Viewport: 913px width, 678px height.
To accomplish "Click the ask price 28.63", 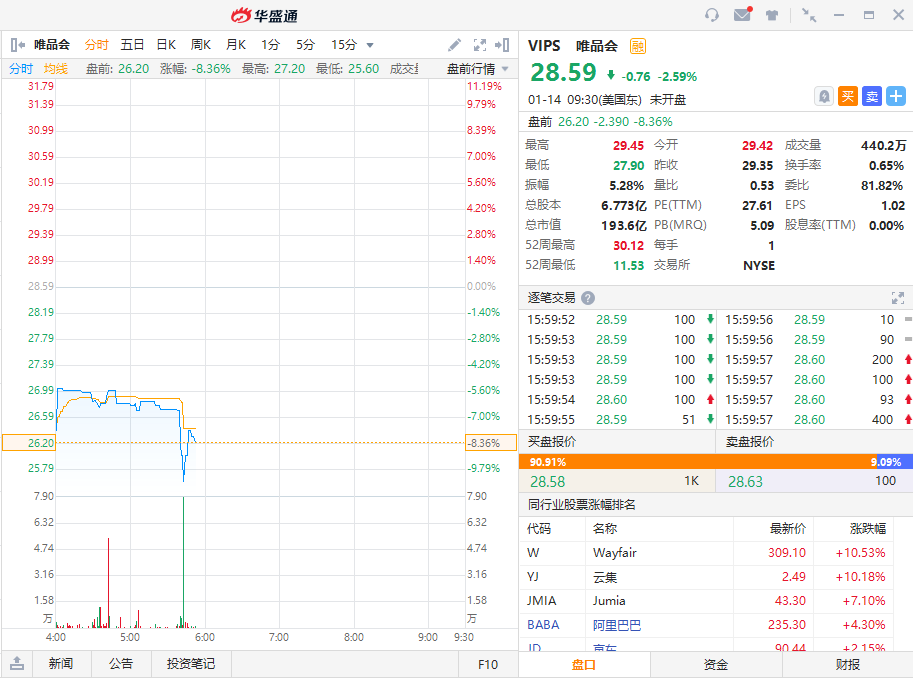I will tap(745, 482).
